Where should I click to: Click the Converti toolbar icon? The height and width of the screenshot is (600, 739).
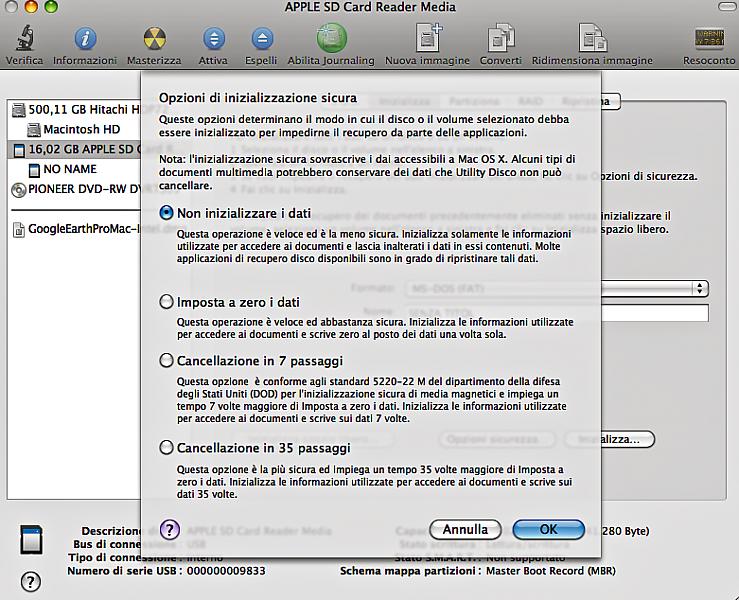pyautogui.click(x=501, y=38)
